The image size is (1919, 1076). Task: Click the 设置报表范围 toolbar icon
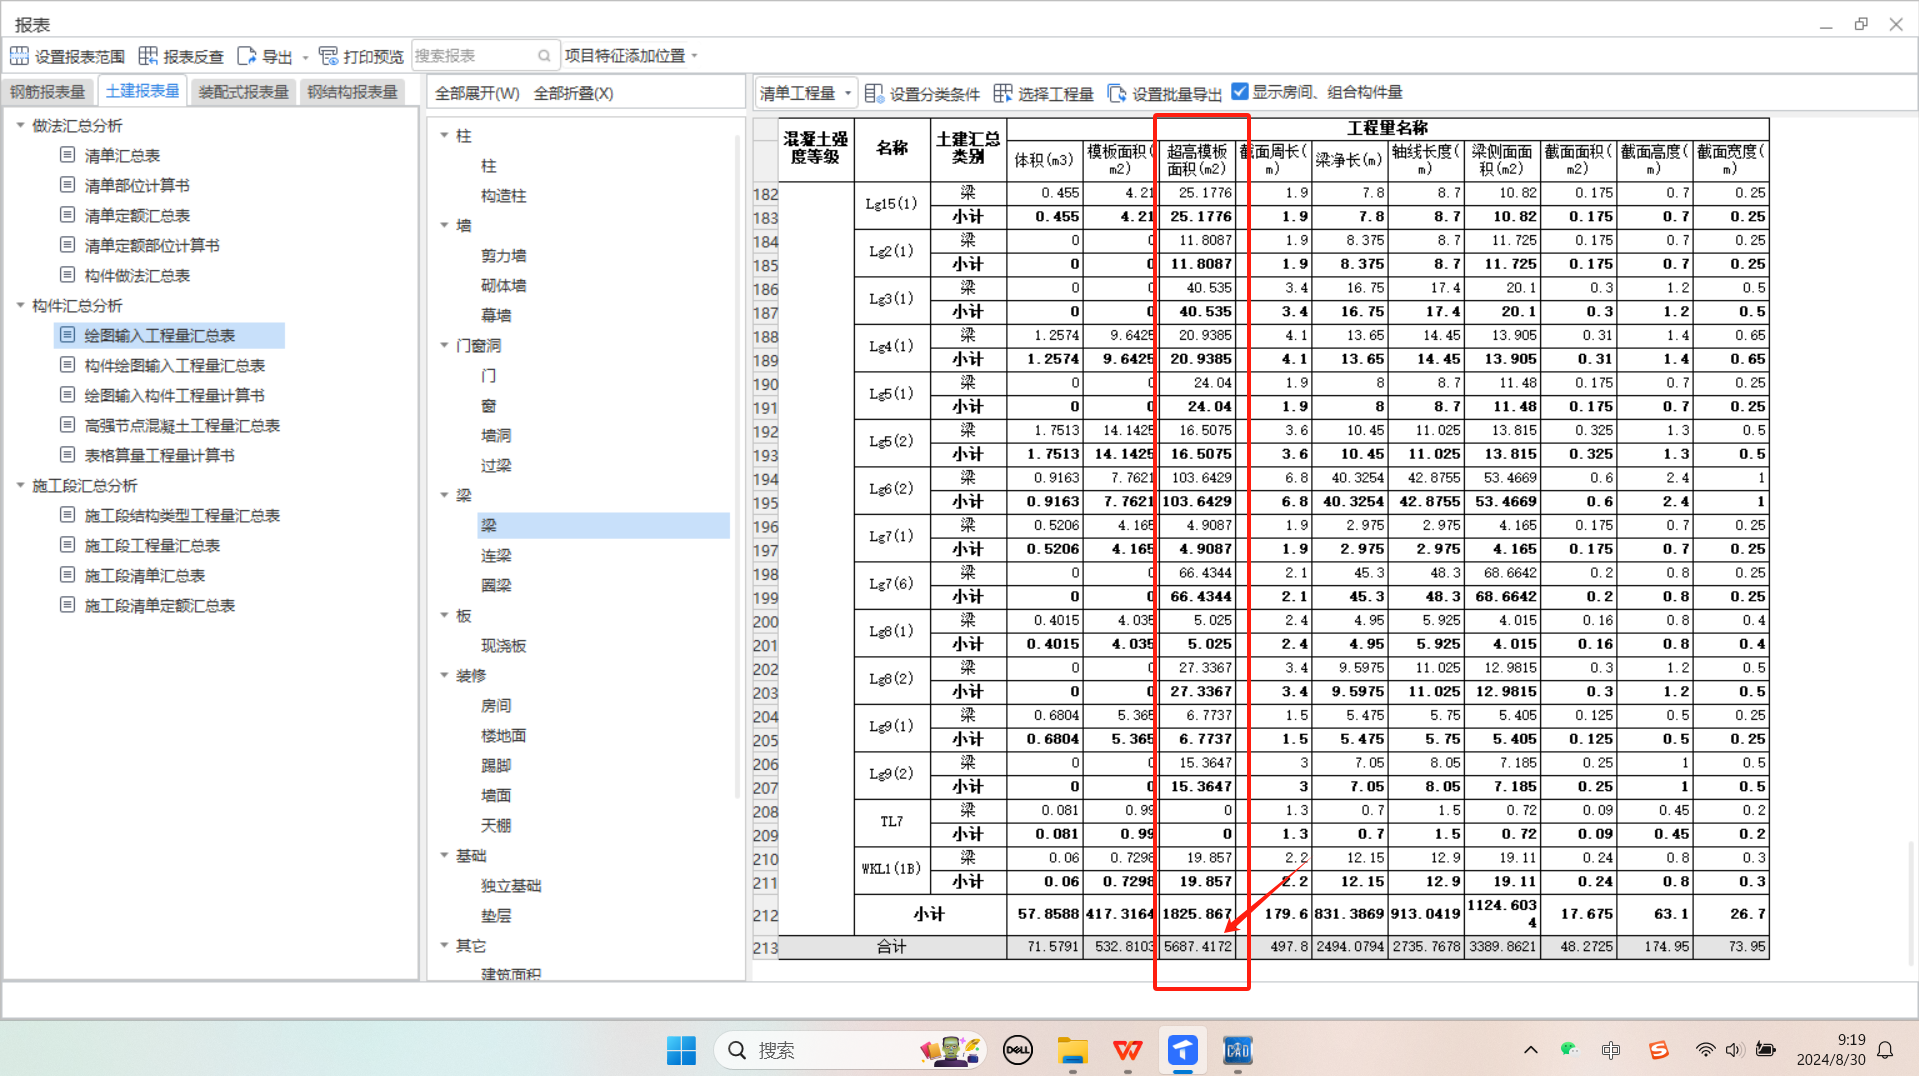click(x=19, y=56)
